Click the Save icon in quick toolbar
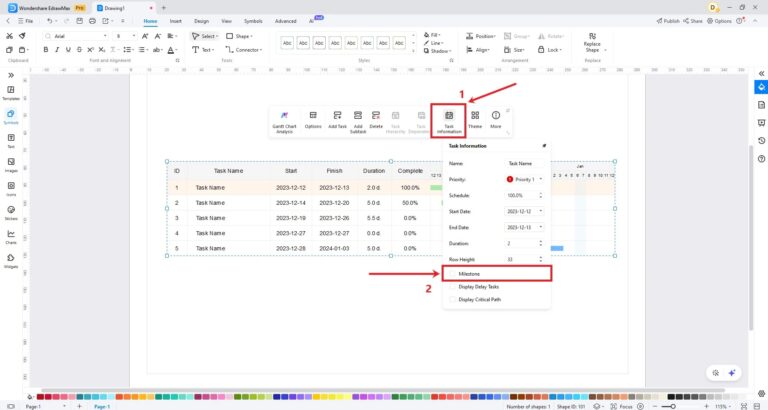Image resolution: width=768 pixels, height=410 pixels. click(x=79, y=21)
